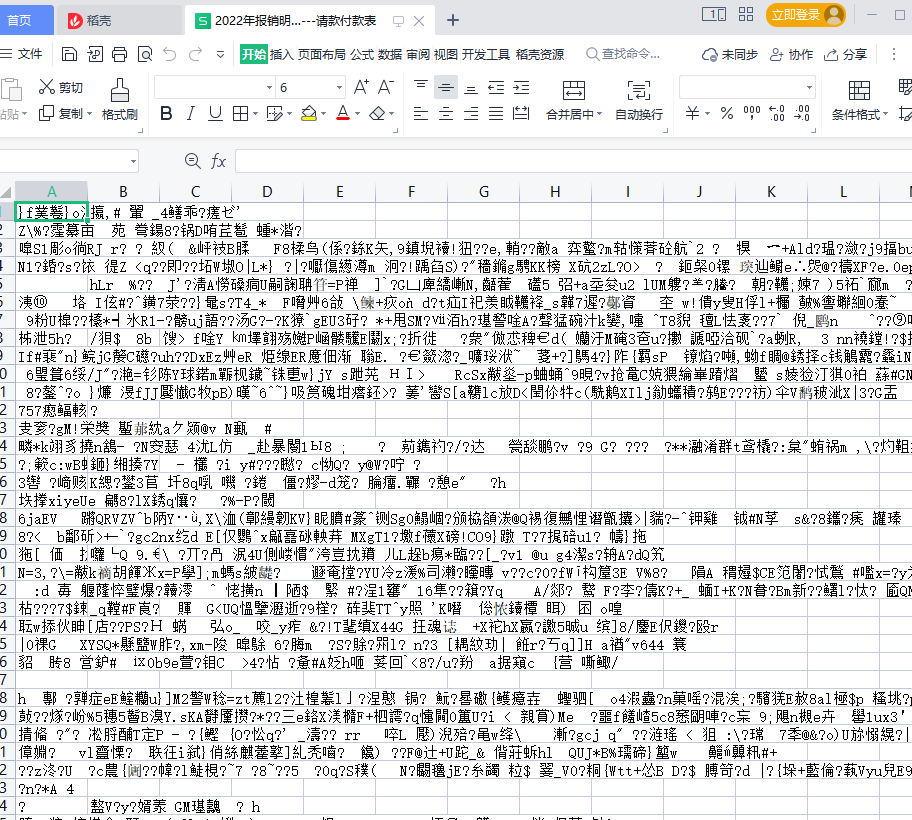The image size is (912, 820).
Task: Click the Save icon in quick toolbar
Action: 69,55
